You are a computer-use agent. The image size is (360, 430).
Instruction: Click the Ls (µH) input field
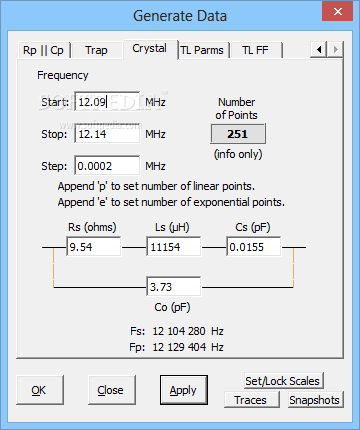tap(174, 247)
